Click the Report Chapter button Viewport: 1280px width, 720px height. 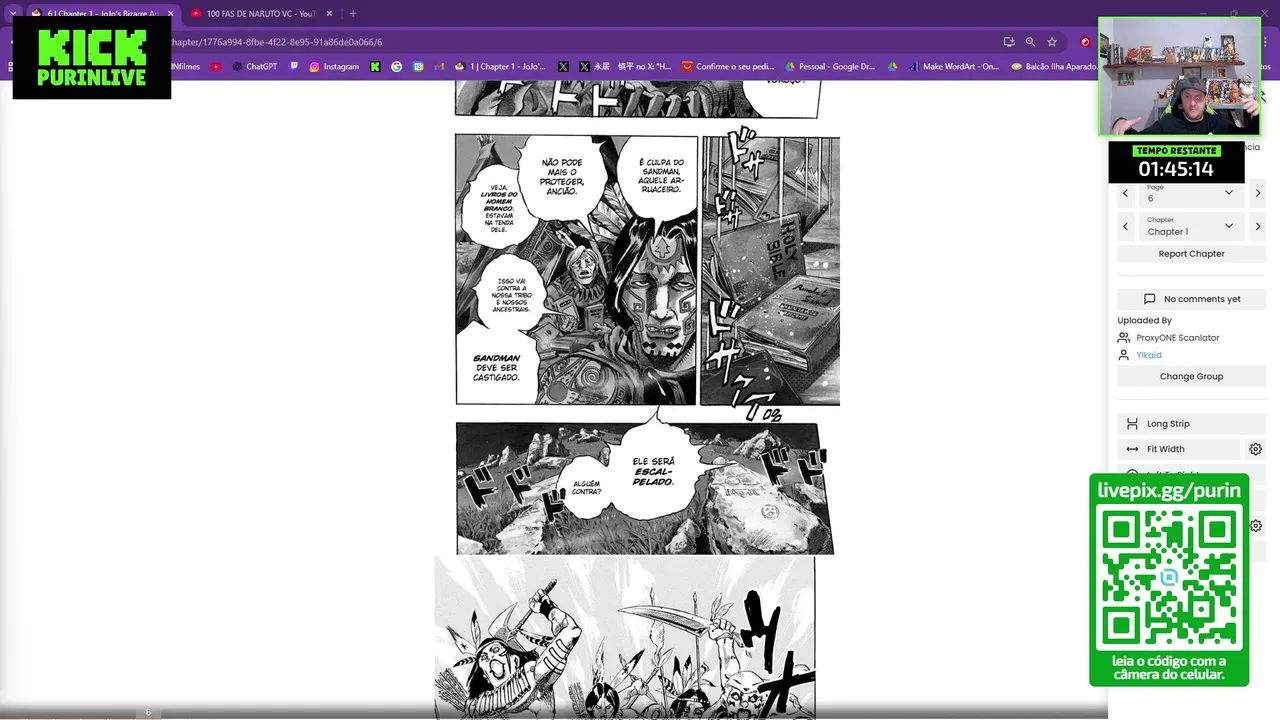coord(1191,254)
